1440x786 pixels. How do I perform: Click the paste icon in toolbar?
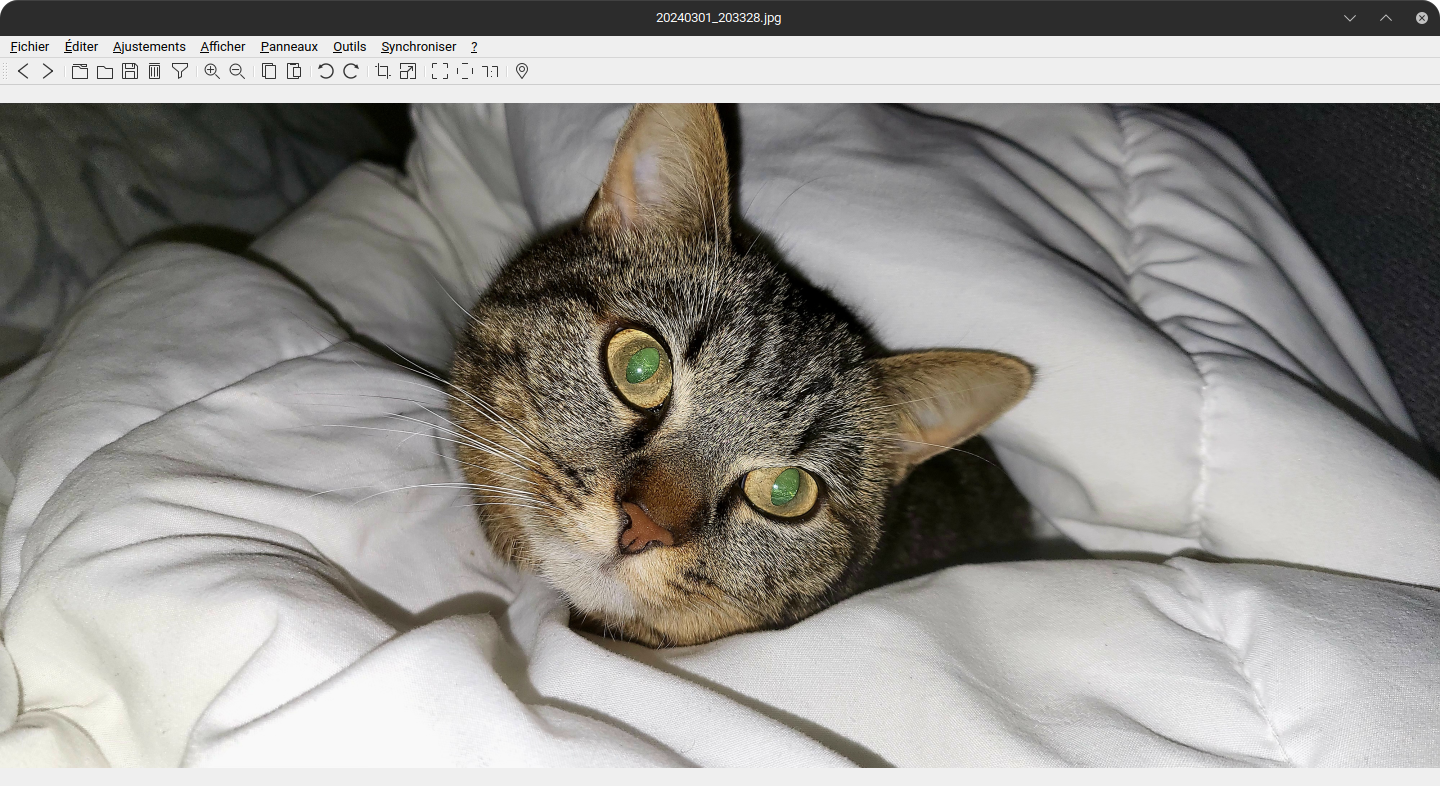coord(294,71)
